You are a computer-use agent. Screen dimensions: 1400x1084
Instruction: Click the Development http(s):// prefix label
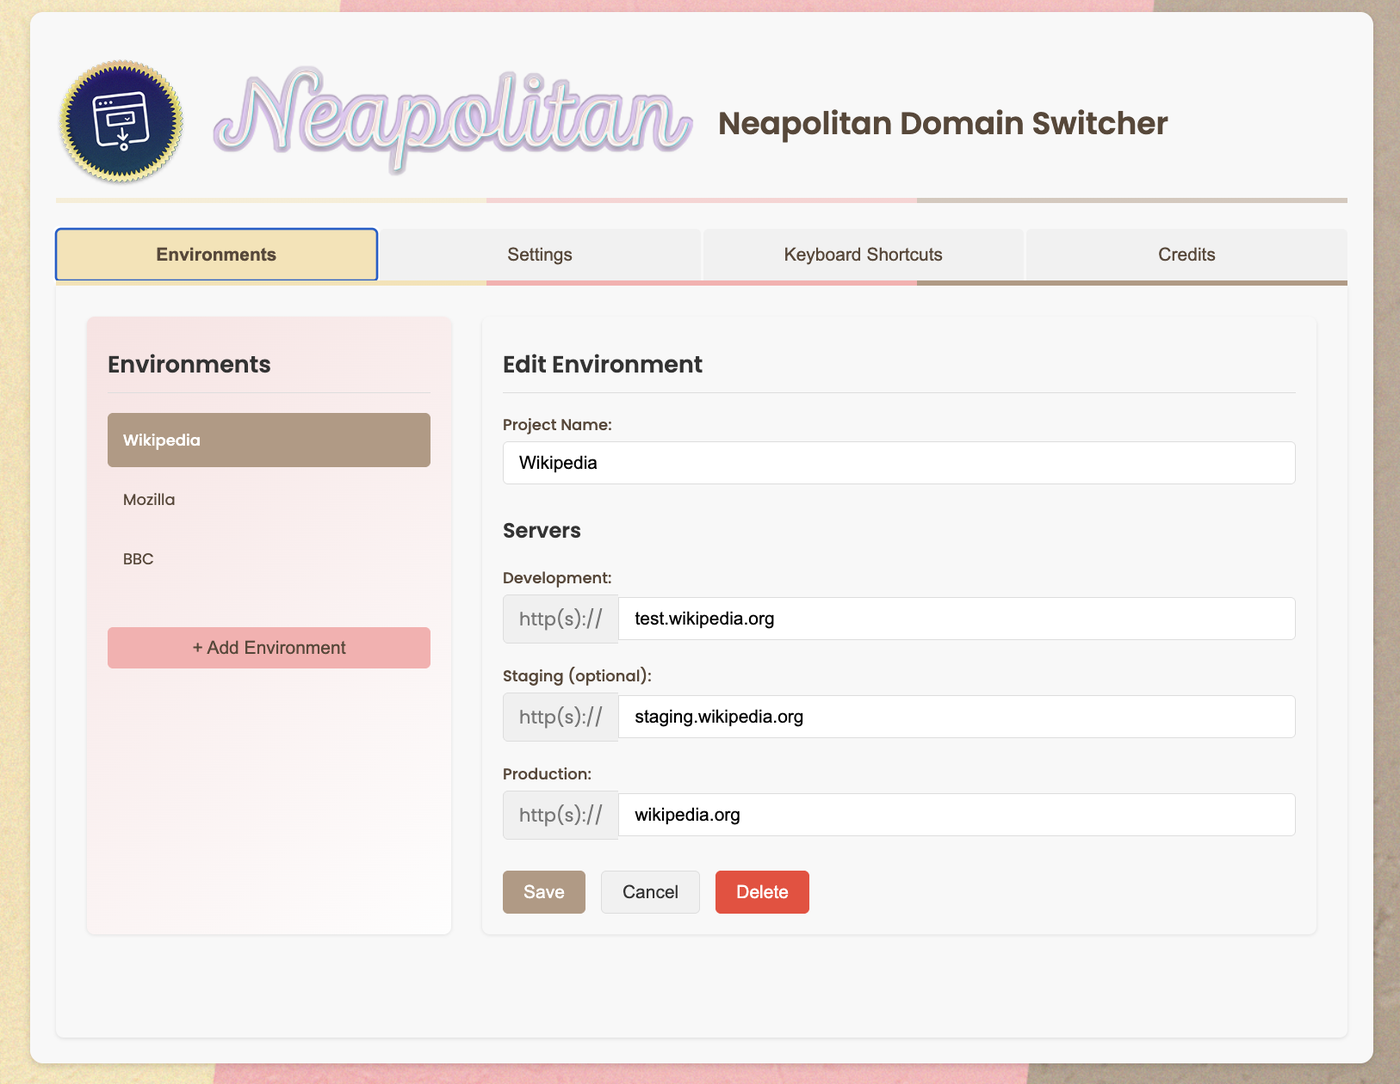561,618
